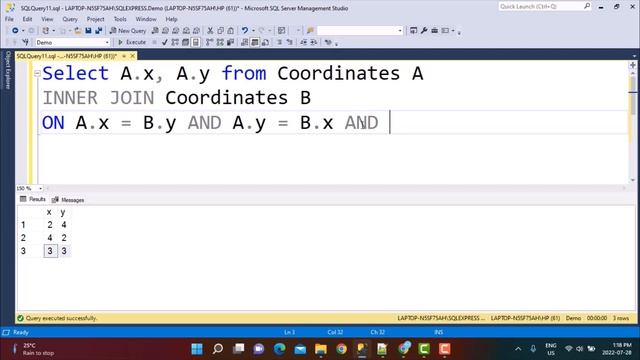Viewport: 640px width, 360px height.
Task: Open Google Chrome from taskbar
Action: [x=341, y=349]
